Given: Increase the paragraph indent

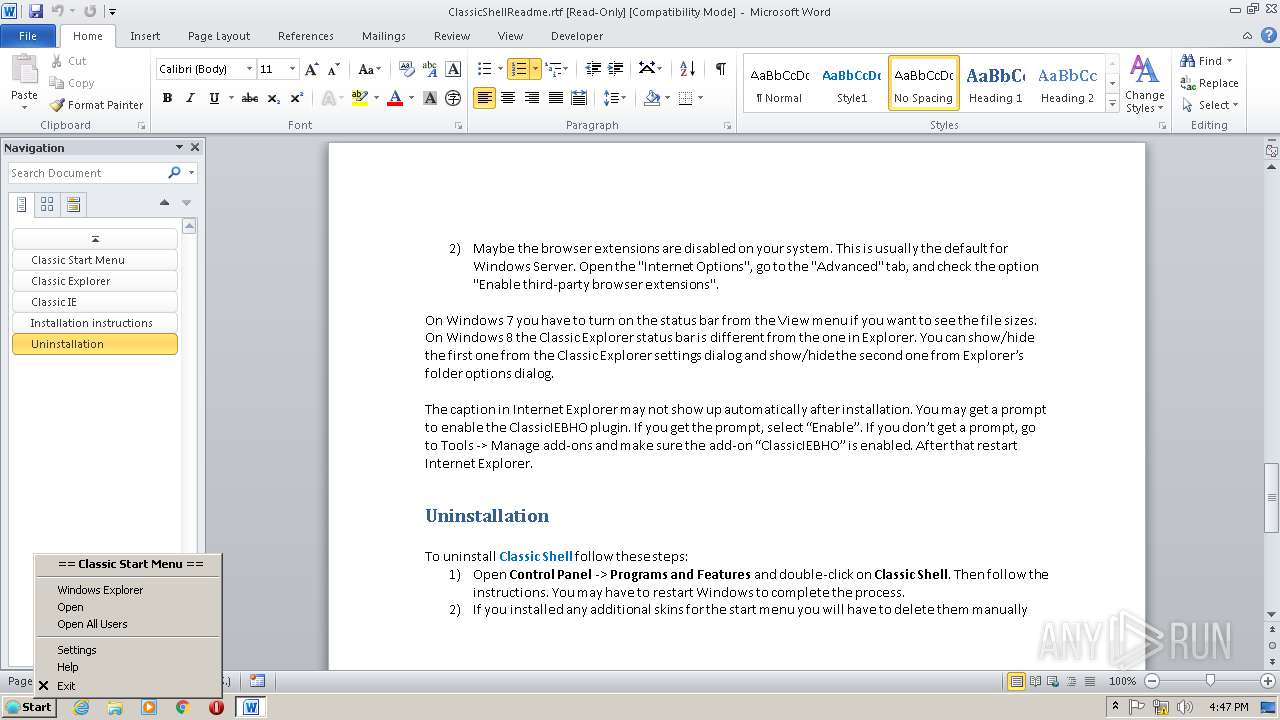Looking at the screenshot, I should click(x=617, y=69).
